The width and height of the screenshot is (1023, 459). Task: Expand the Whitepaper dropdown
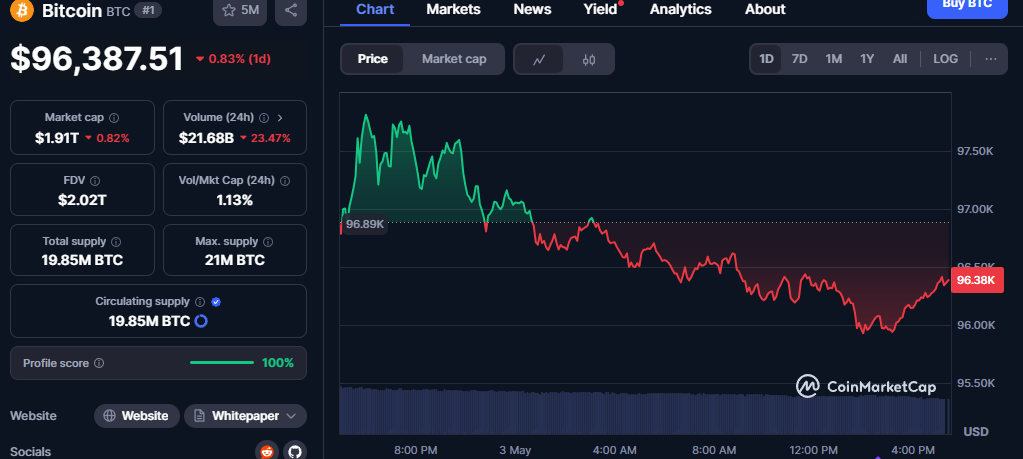[291, 416]
